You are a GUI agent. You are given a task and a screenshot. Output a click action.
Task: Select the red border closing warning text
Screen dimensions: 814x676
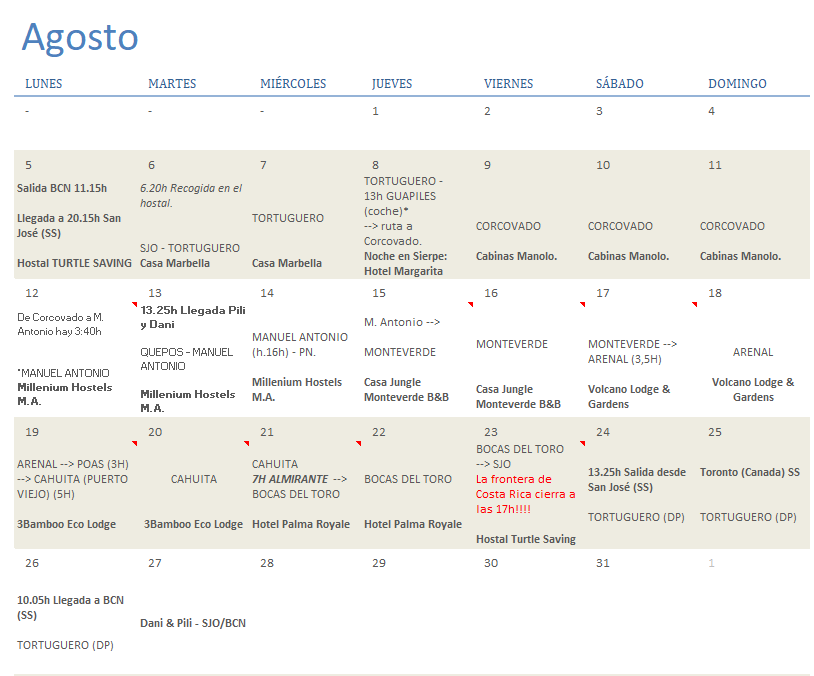tap(526, 494)
